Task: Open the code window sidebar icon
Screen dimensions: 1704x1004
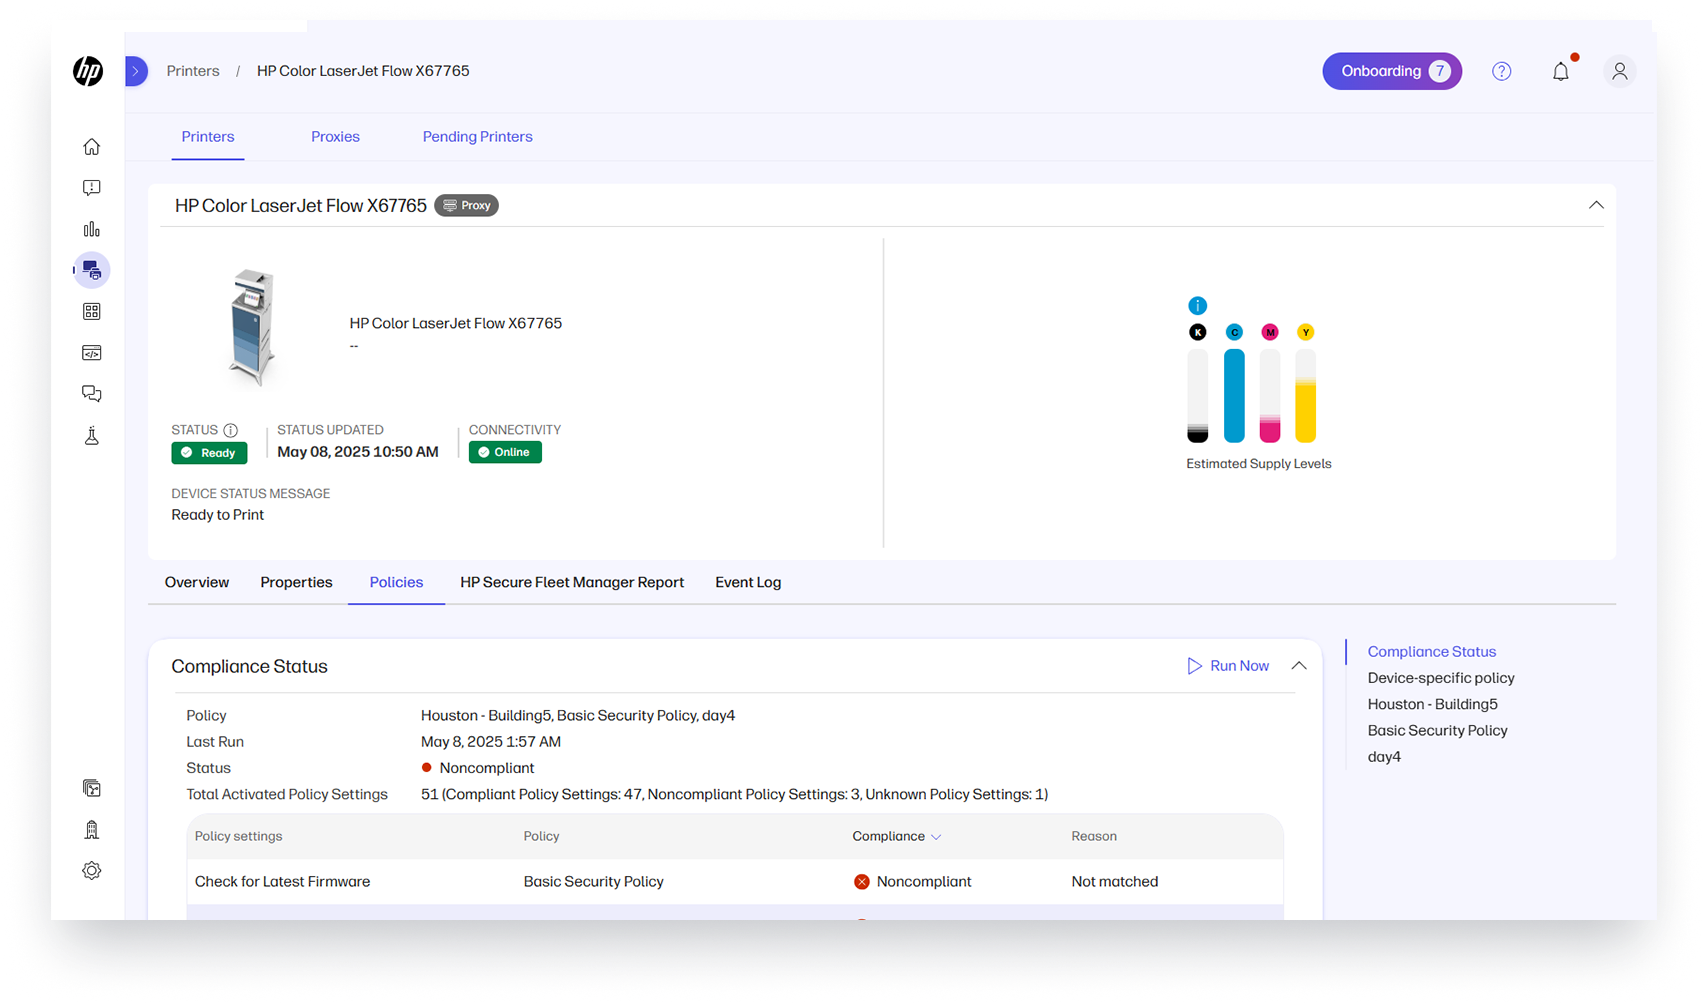Action: point(92,353)
